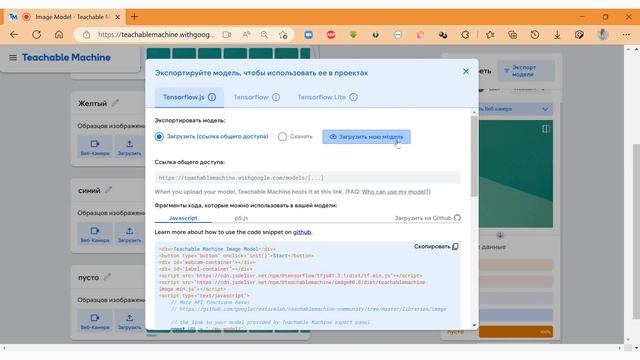Click Загрузить upload button in Желтый class

click(x=129, y=147)
